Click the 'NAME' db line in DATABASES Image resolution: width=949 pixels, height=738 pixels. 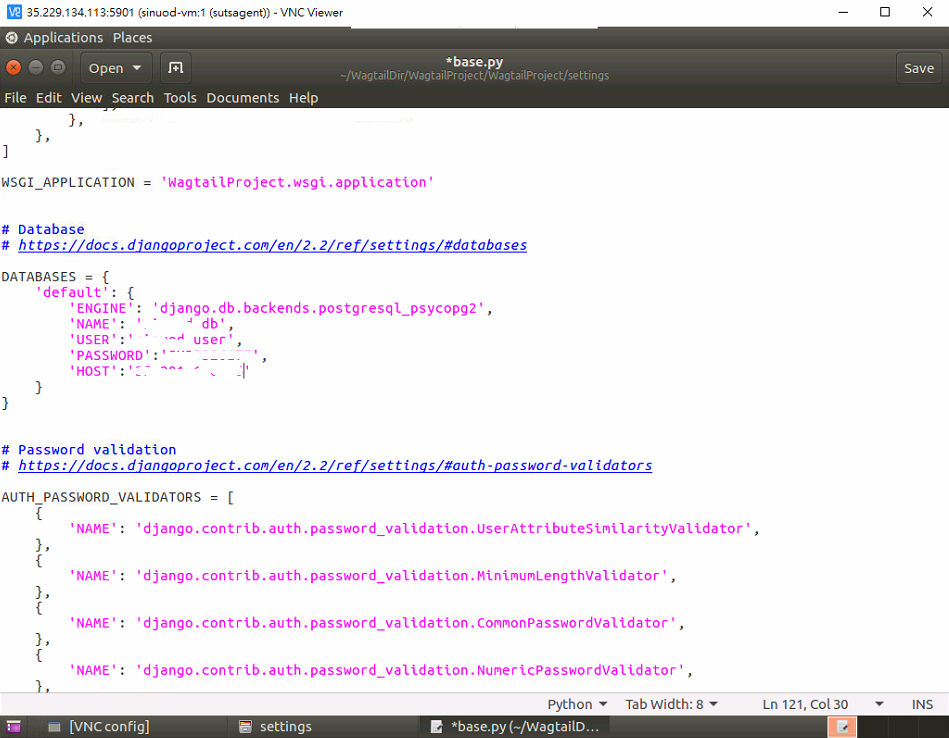click(151, 324)
